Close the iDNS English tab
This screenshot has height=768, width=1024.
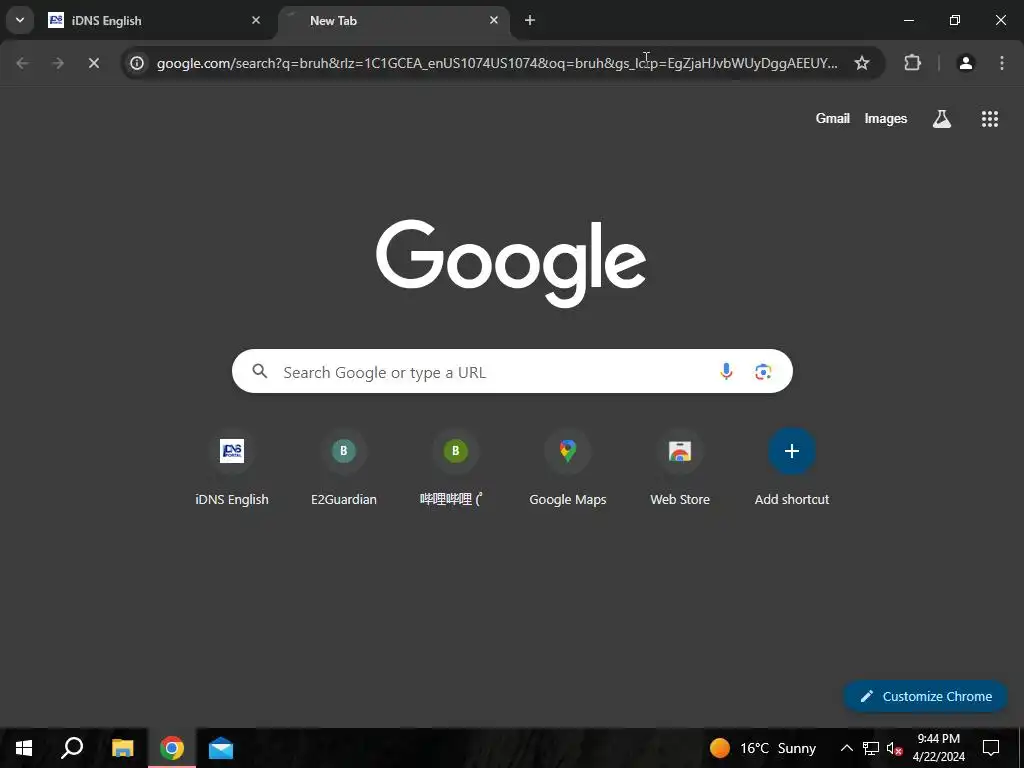coord(256,20)
